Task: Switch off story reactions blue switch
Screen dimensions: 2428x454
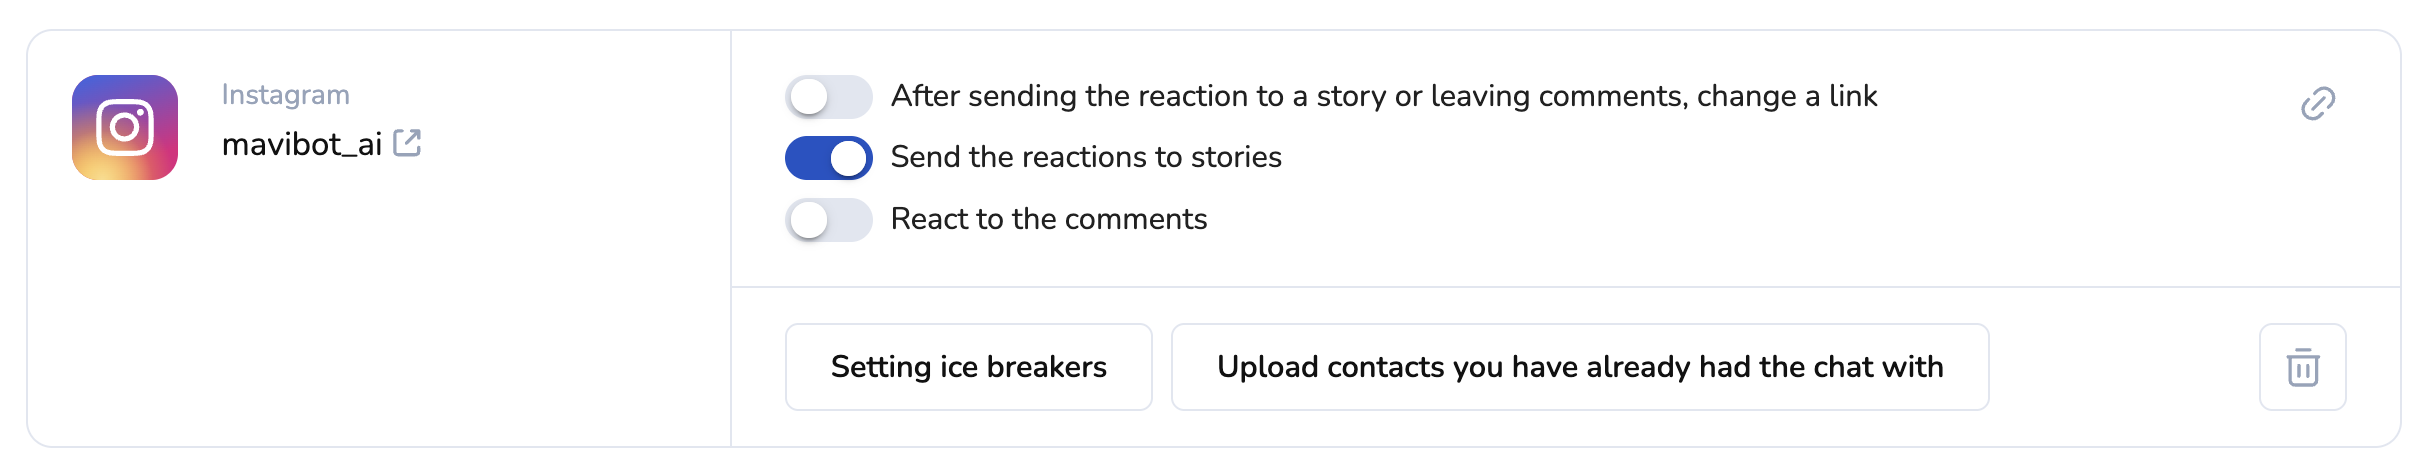Action: tap(828, 158)
